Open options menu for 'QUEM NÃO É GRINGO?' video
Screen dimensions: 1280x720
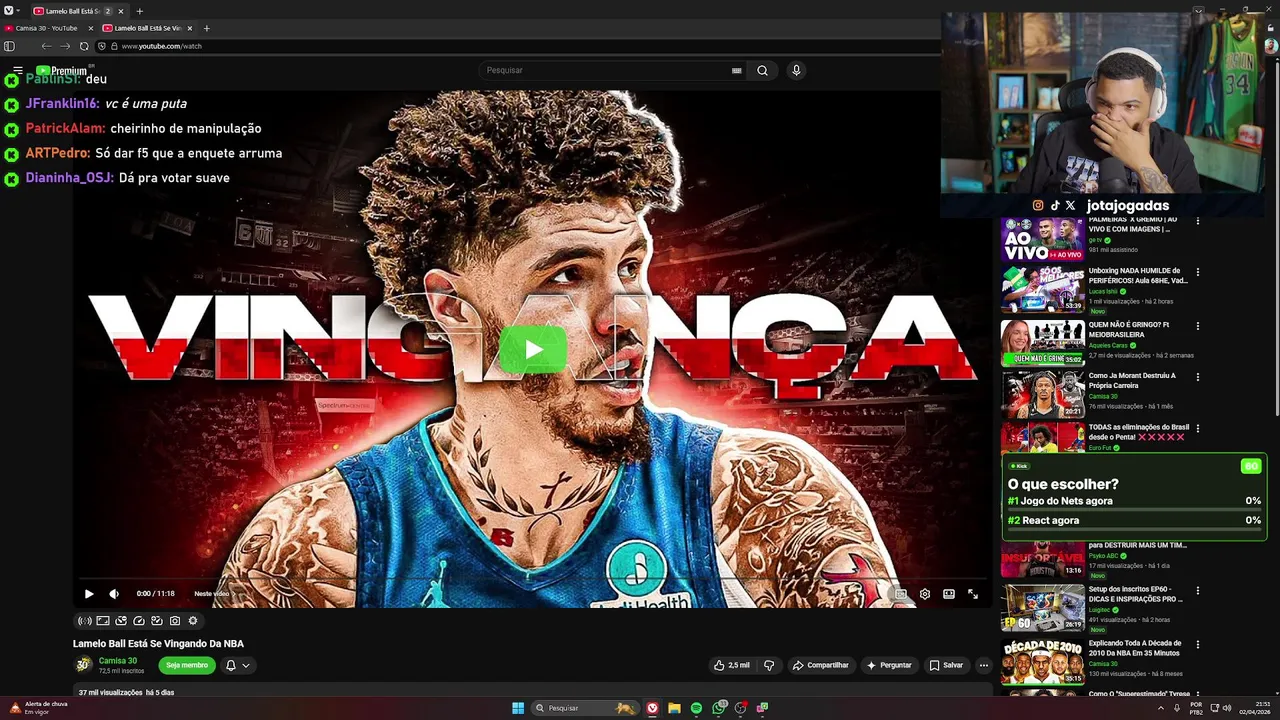tap(1197, 326)
